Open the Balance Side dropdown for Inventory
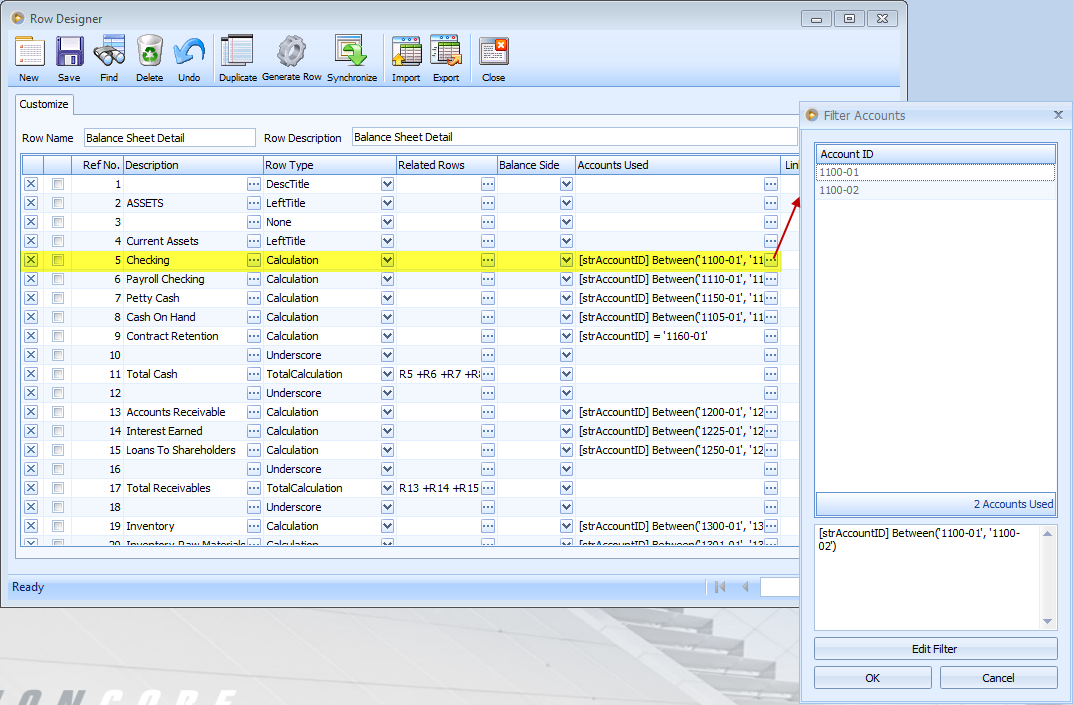 (566, 525)
